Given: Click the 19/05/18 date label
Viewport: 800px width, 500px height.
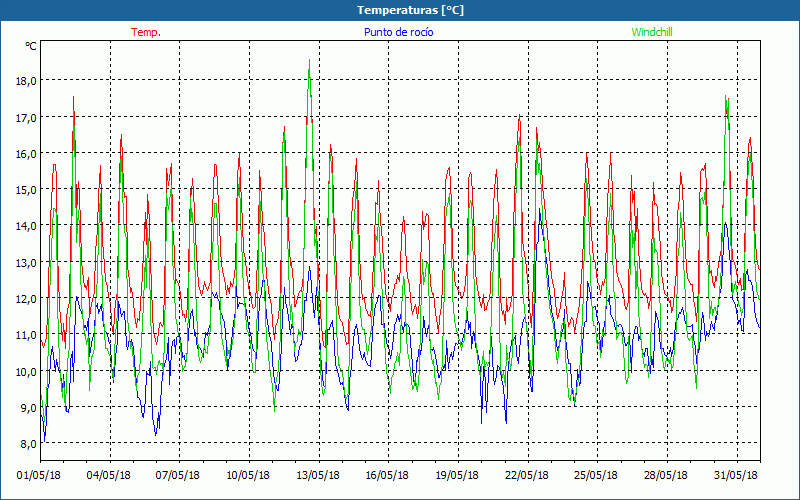Looking at the screenshot, I should click(457, 476).
